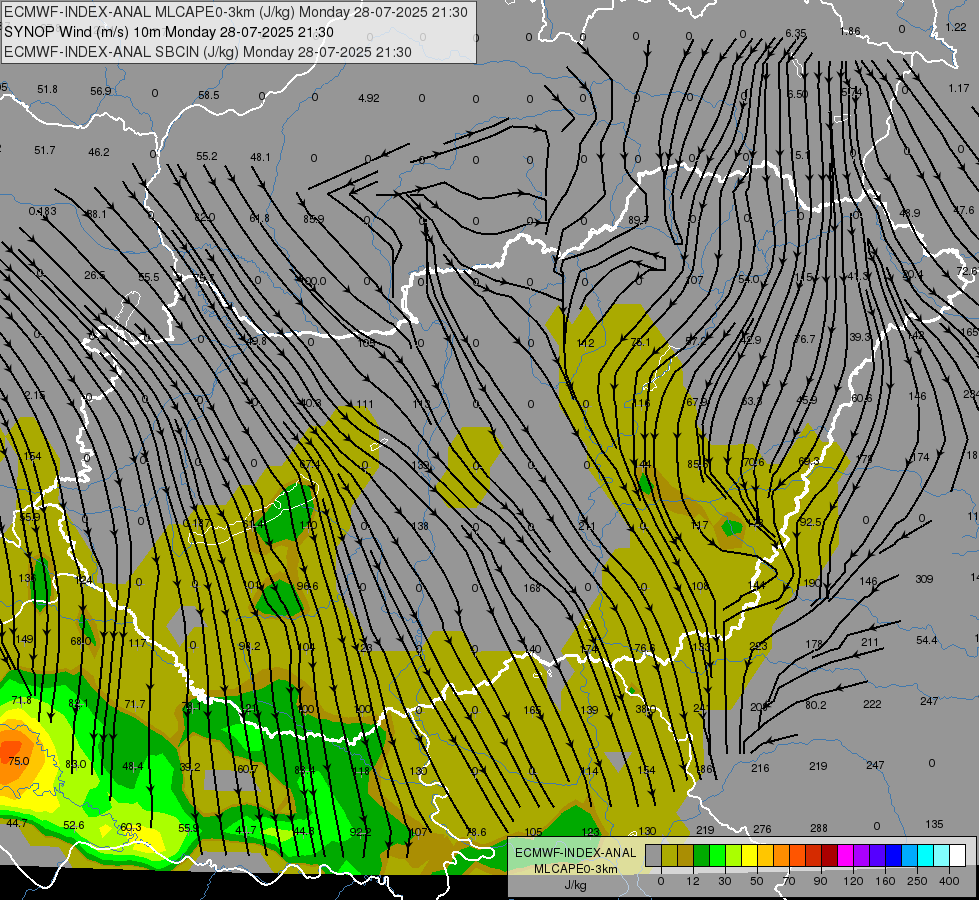979x900 pixels.
Task: Click the 0.183 value on the map
Action: (42, 211)
